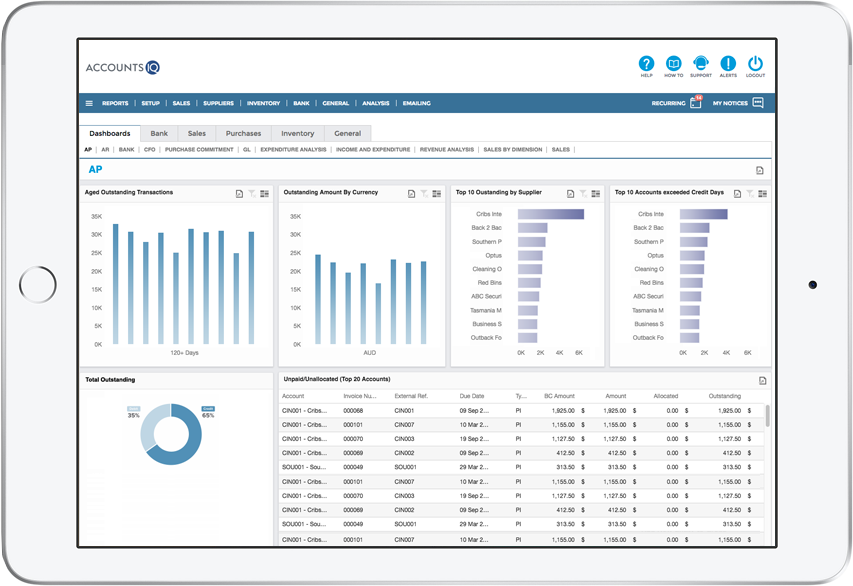Click 'Tasmania M' label in Outstanding by Supplier chart
The height and width of the screenshot is (586, 853).
(x=486, y=311)
